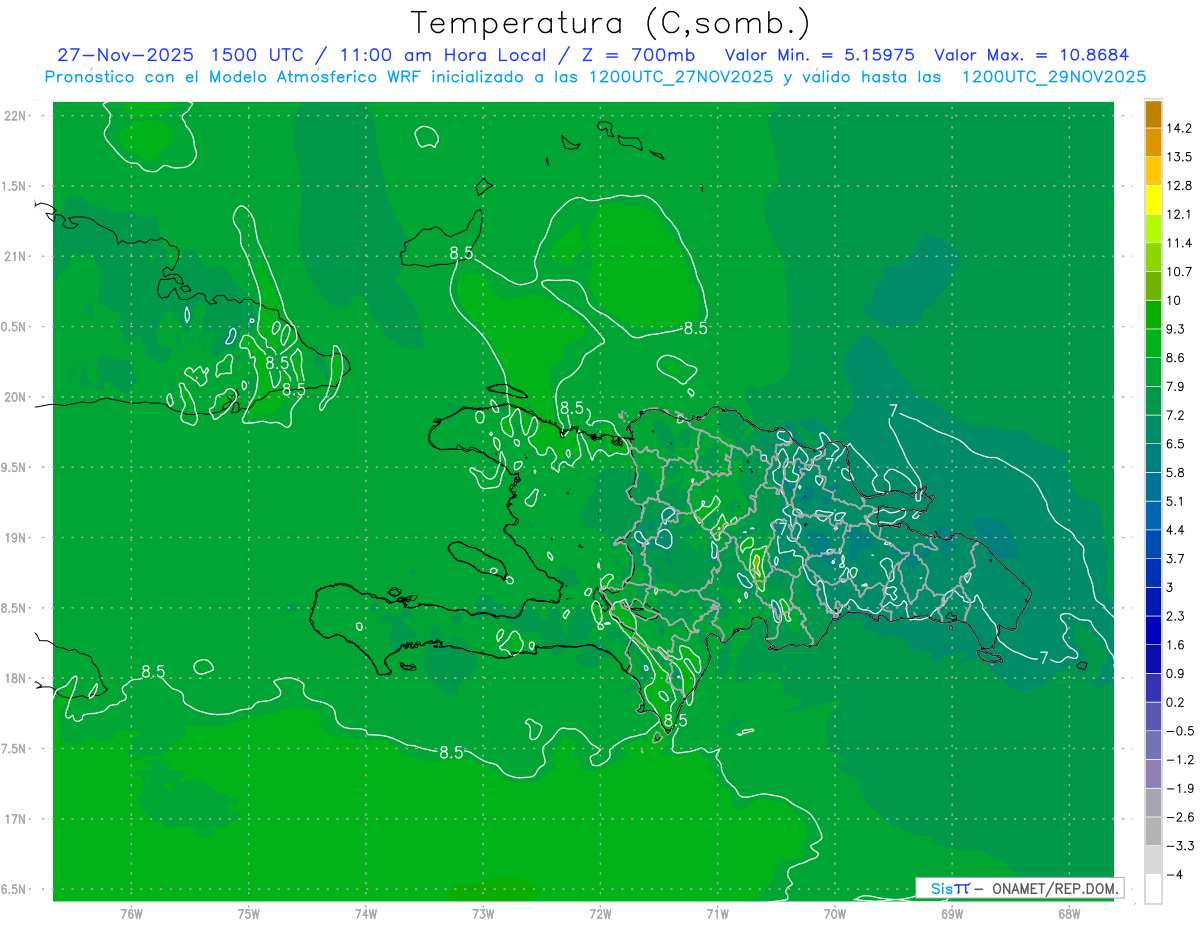Screen dimensions: 1200x927
Task: Click the colorbar label "7.2"
Action: [1176, 415]
